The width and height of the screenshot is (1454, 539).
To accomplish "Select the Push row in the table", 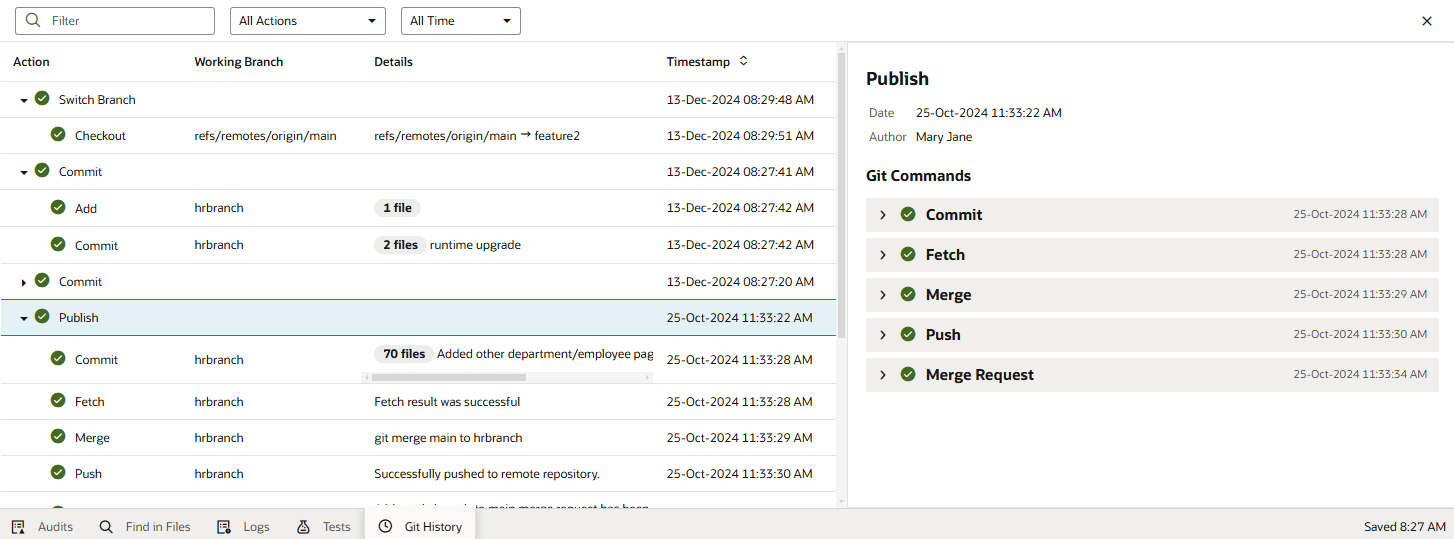I will click(x=418, y=474).
